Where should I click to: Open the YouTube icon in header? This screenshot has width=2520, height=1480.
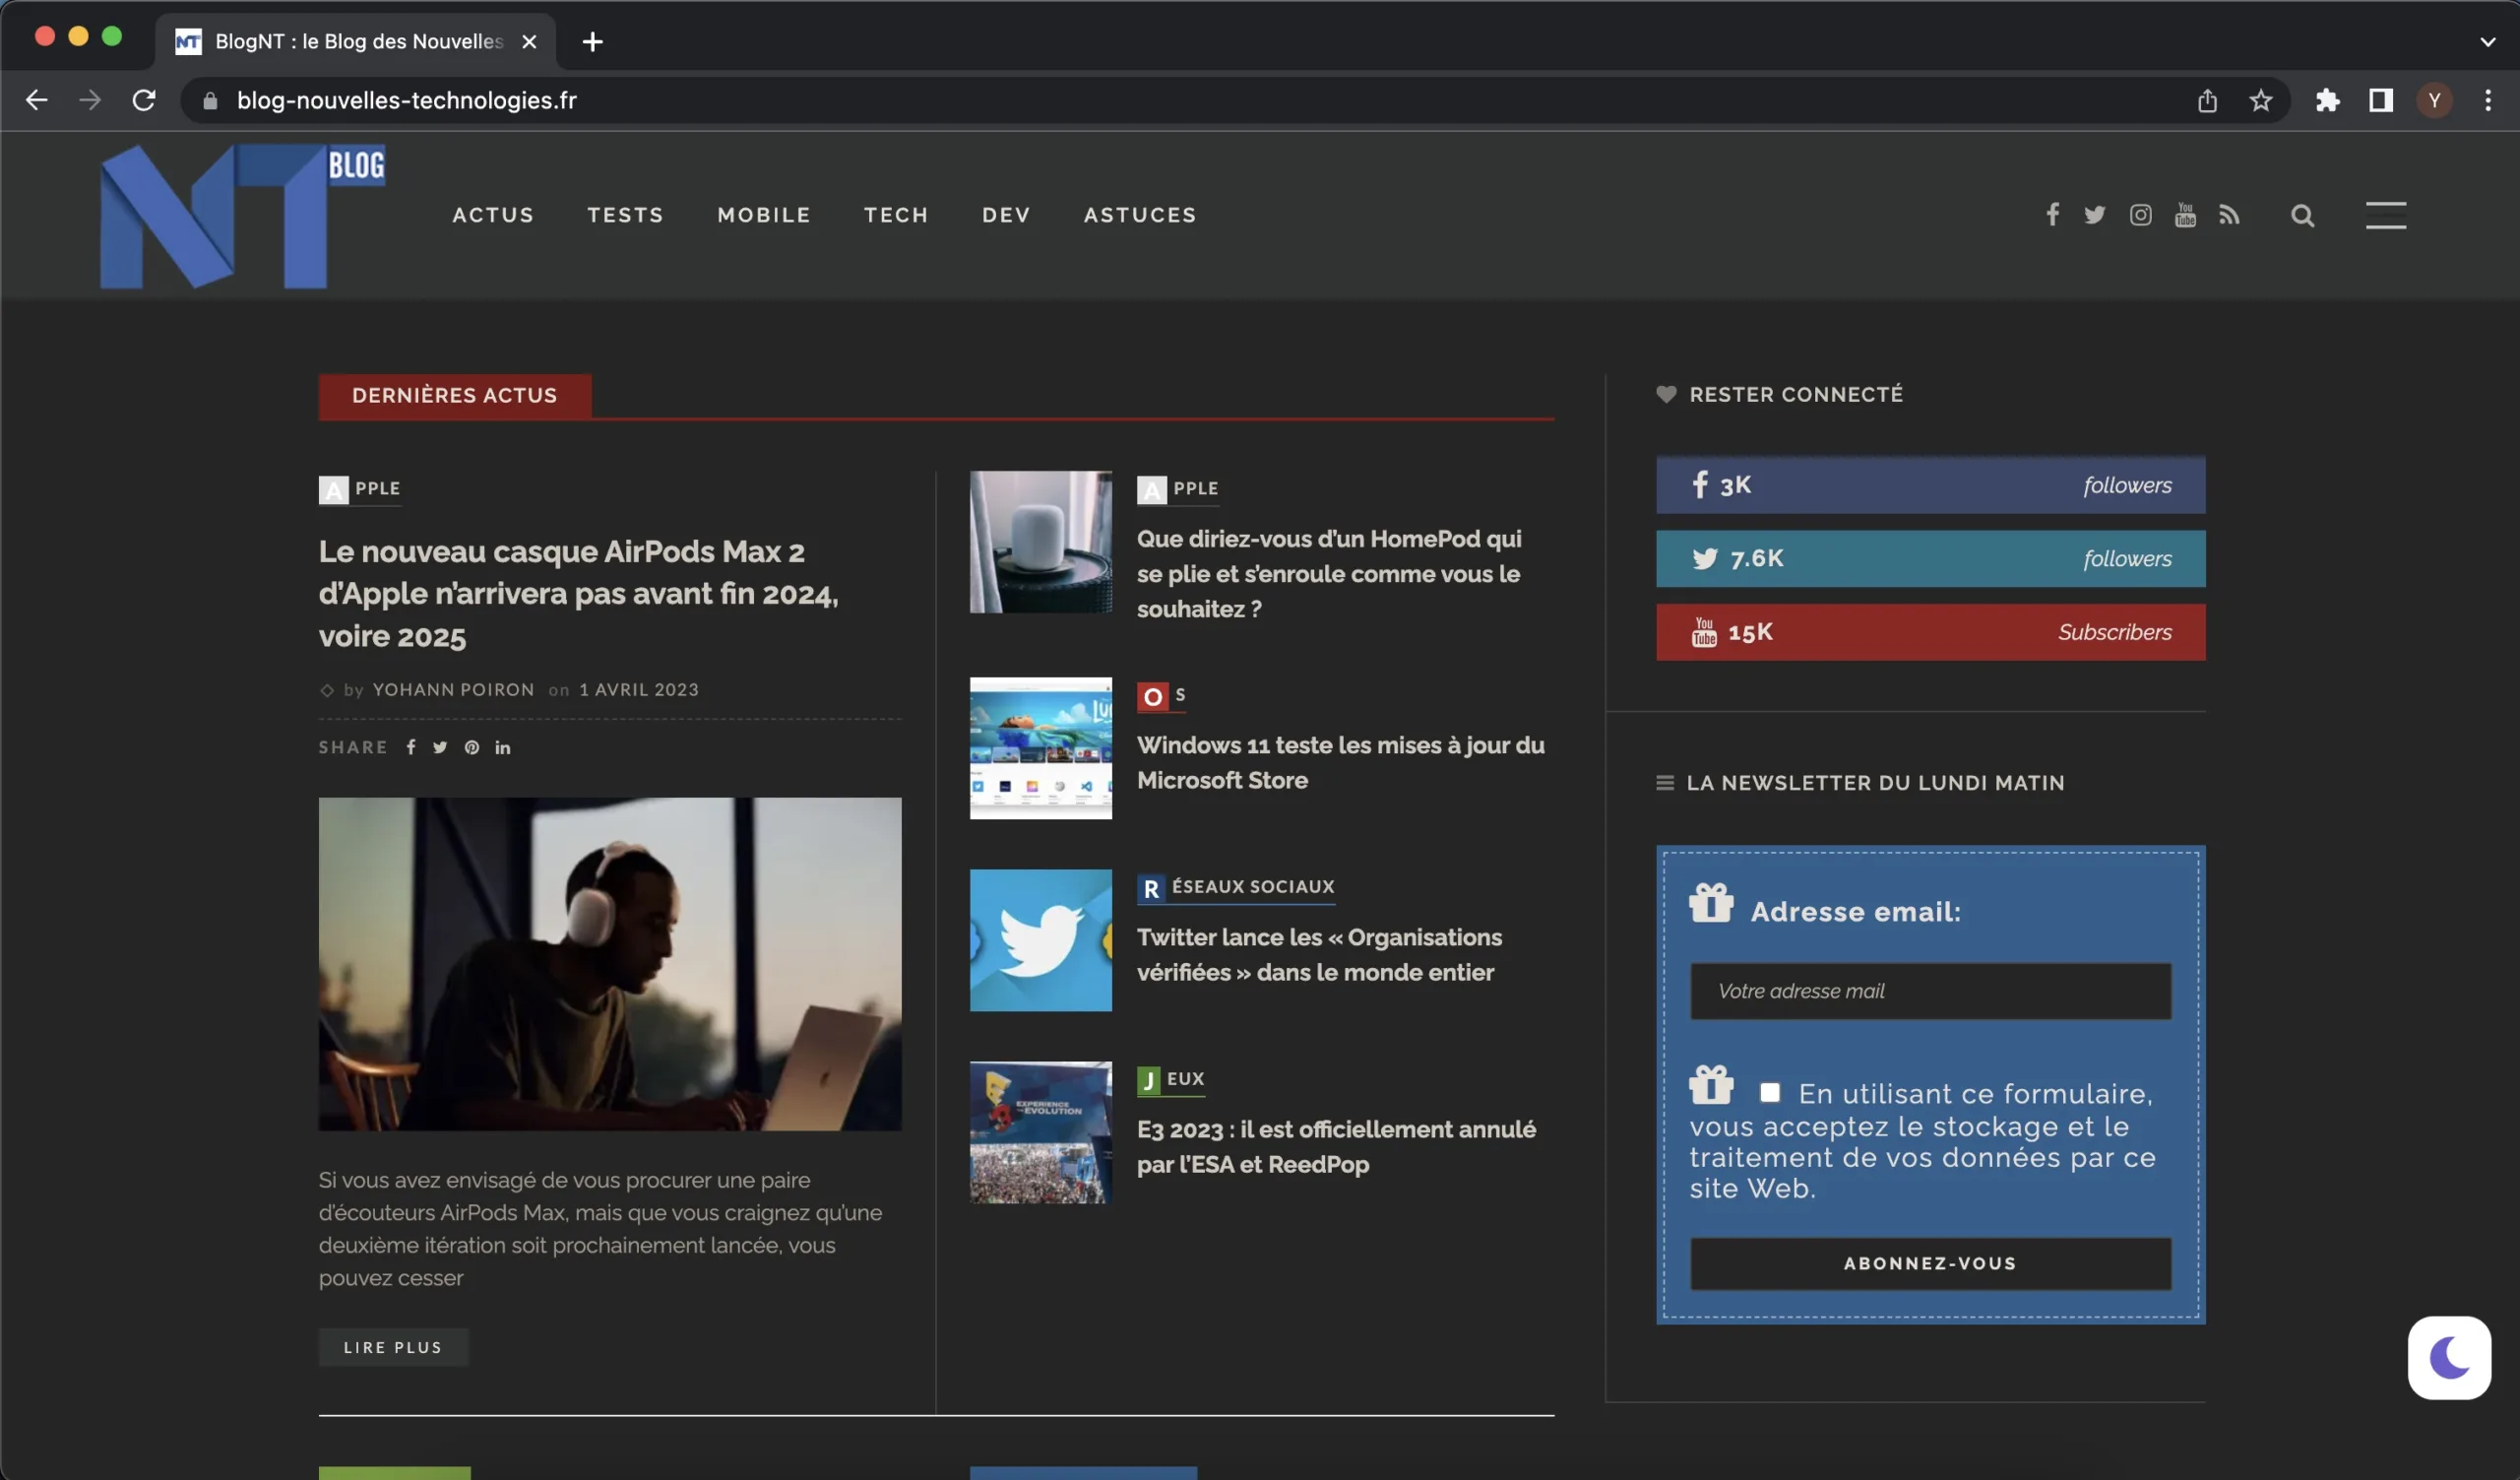coord(2185,214)
